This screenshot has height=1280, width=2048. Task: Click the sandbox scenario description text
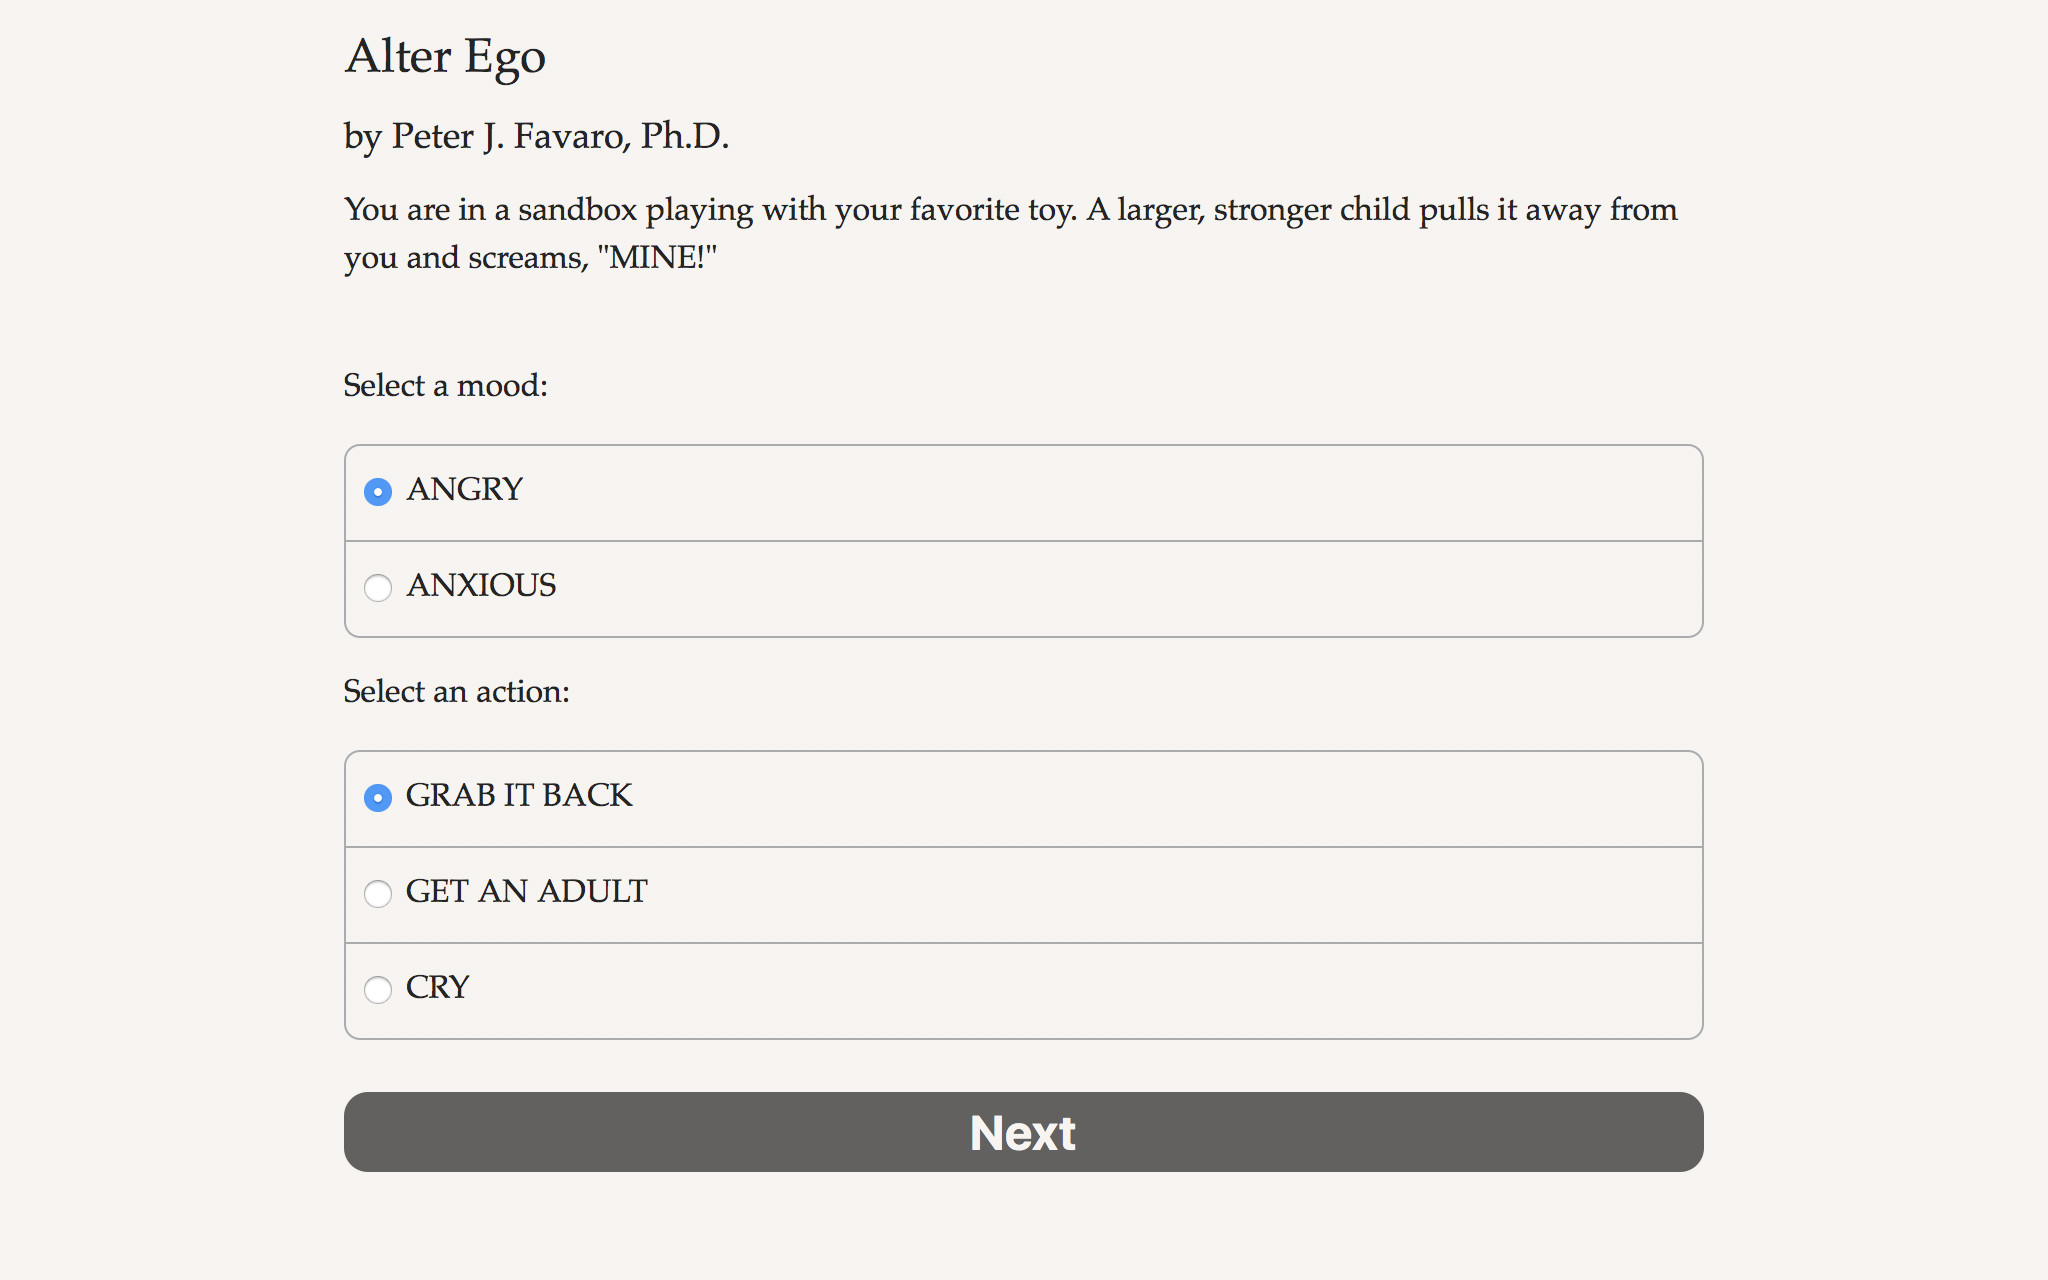1010,232
